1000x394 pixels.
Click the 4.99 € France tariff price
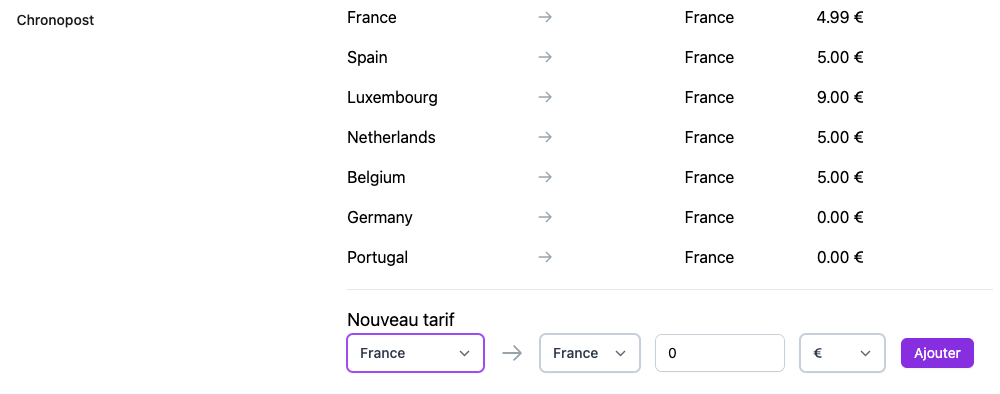tap(840, 17)
